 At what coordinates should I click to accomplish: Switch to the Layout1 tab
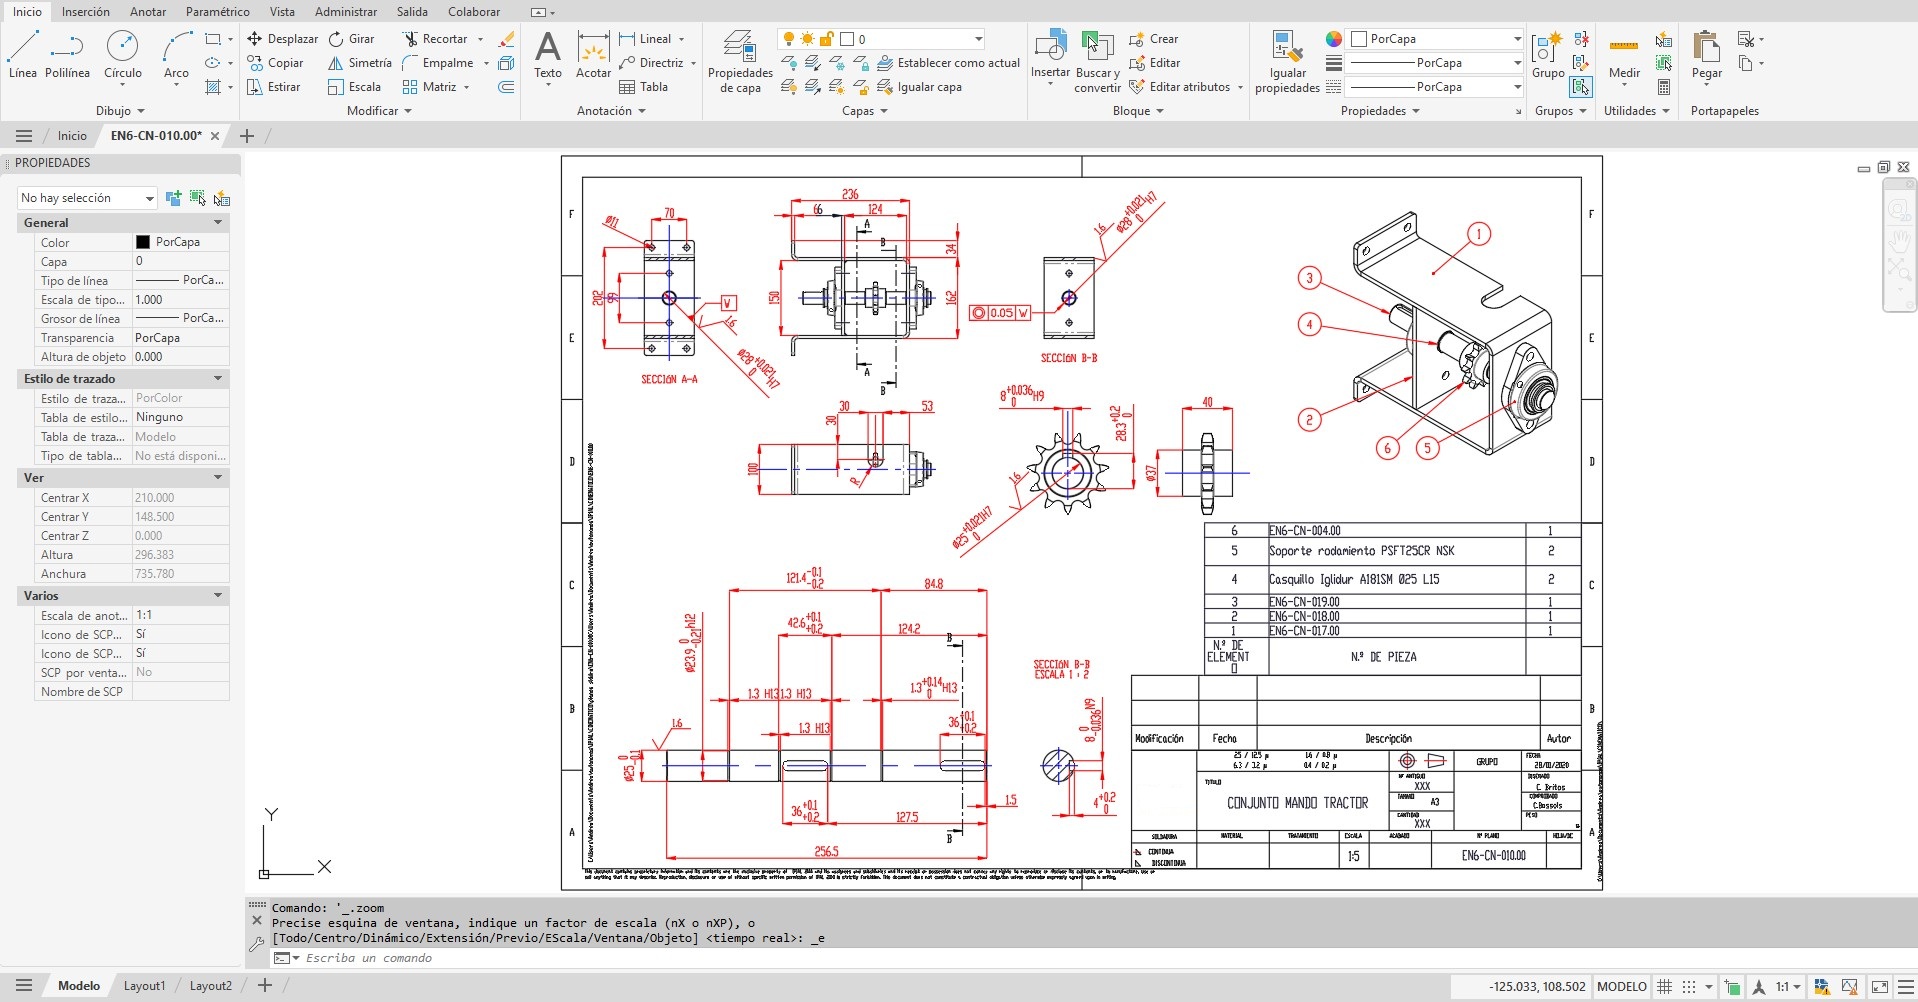point(144,986)
